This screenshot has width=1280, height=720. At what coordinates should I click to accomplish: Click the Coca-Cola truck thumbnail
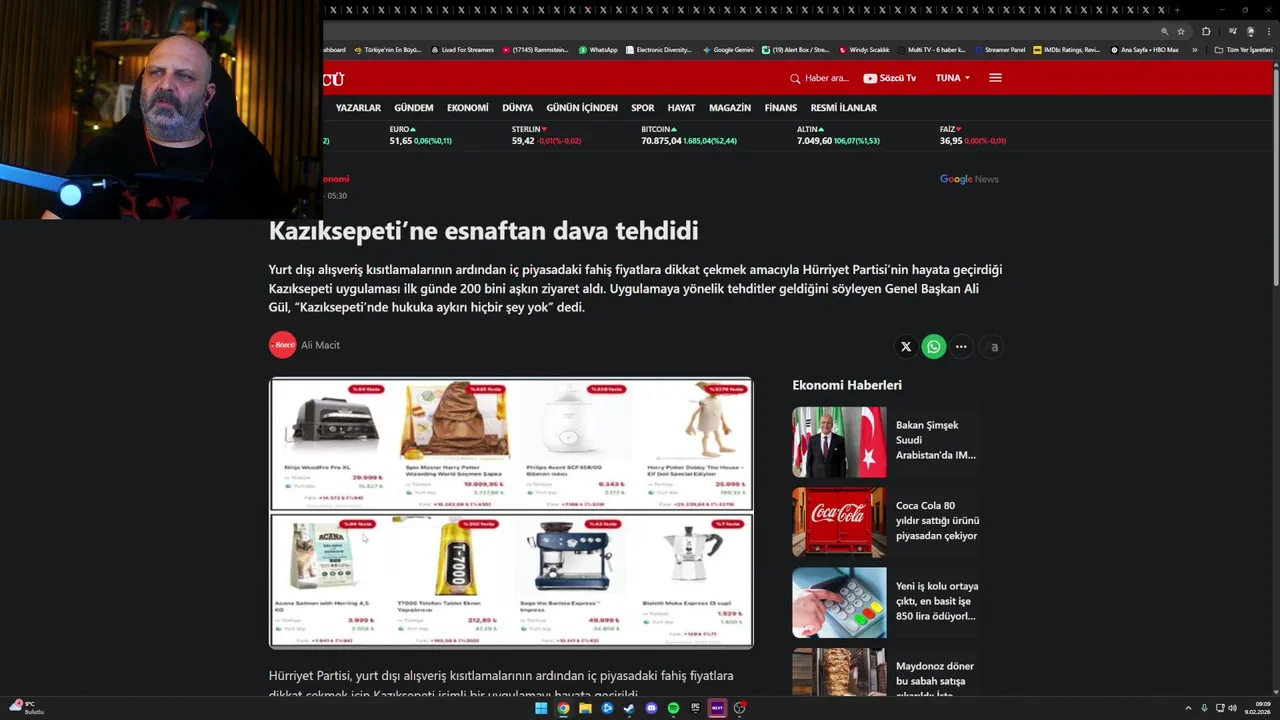839,522
